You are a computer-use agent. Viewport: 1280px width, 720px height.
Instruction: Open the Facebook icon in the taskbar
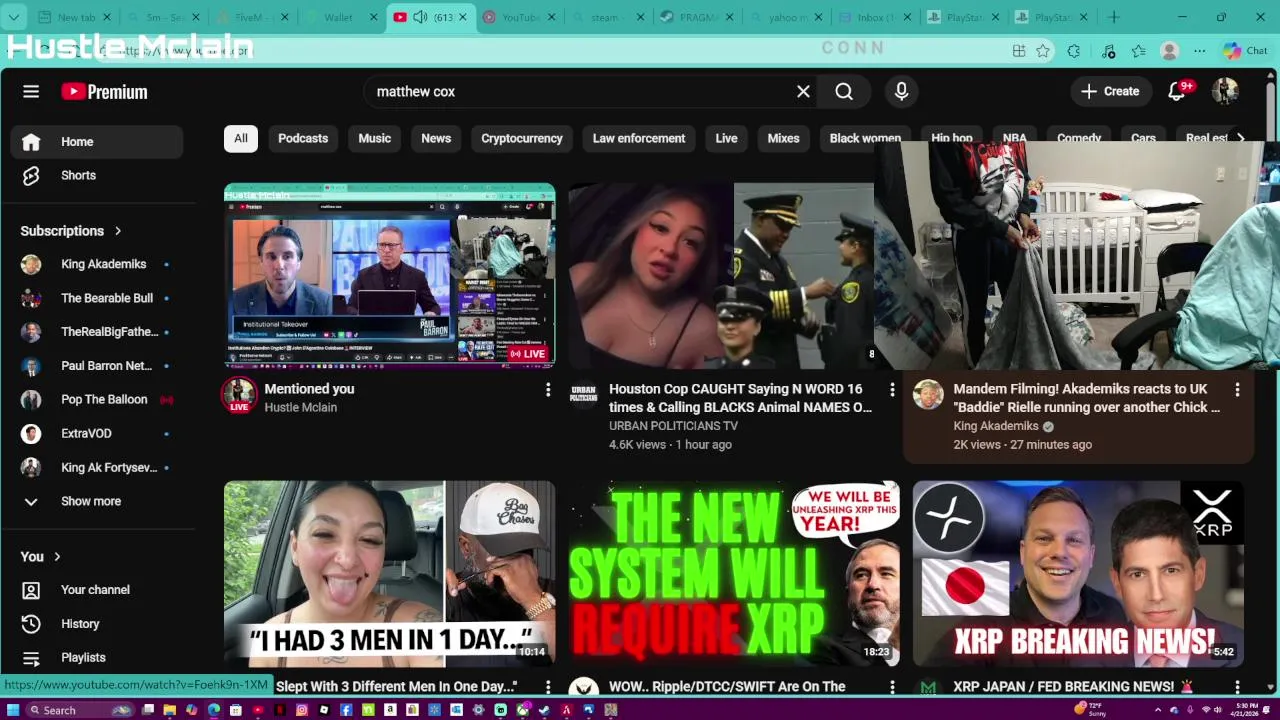pyautogui.click(x=346, y=710)
